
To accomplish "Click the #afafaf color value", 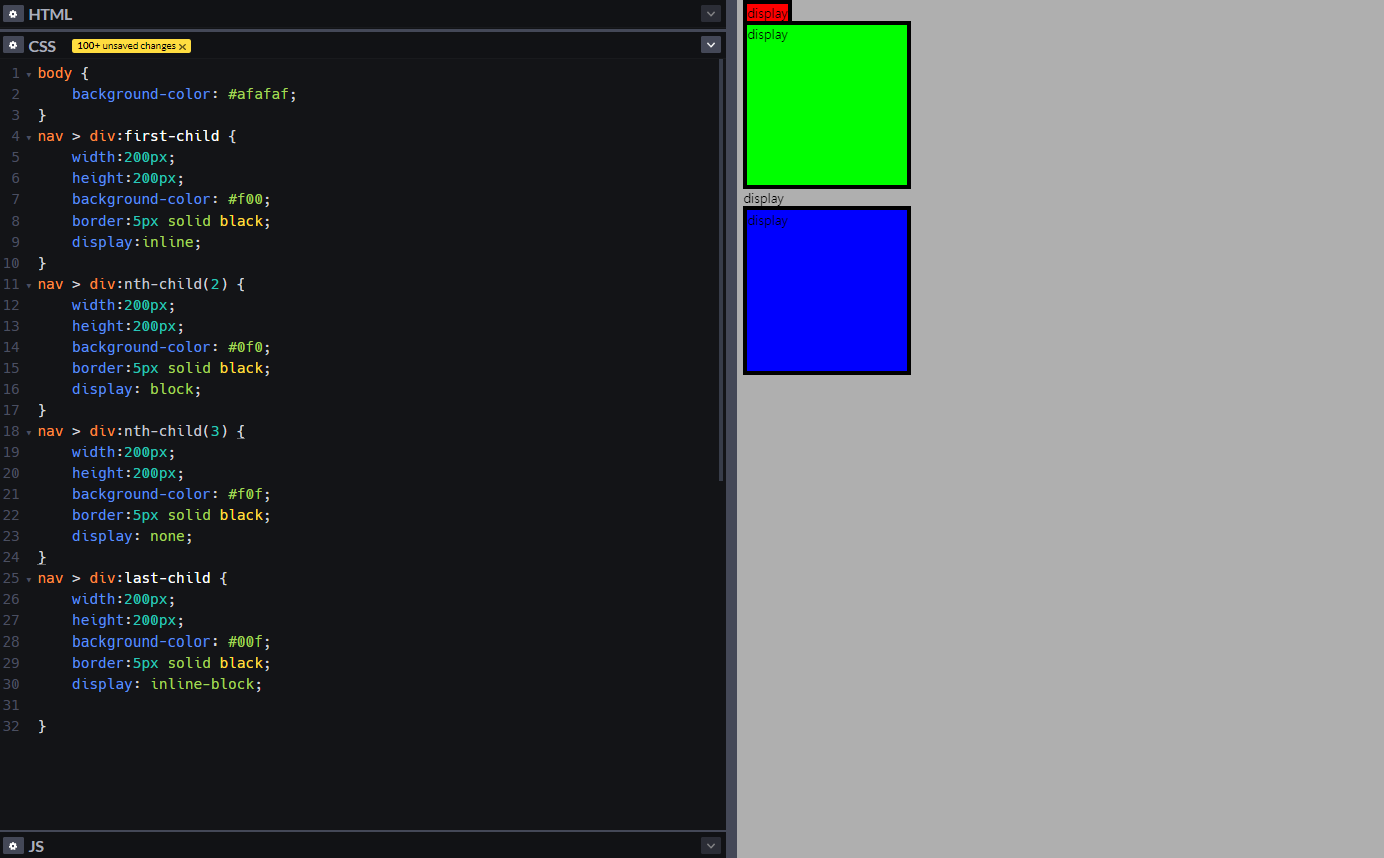I will 258,94.
